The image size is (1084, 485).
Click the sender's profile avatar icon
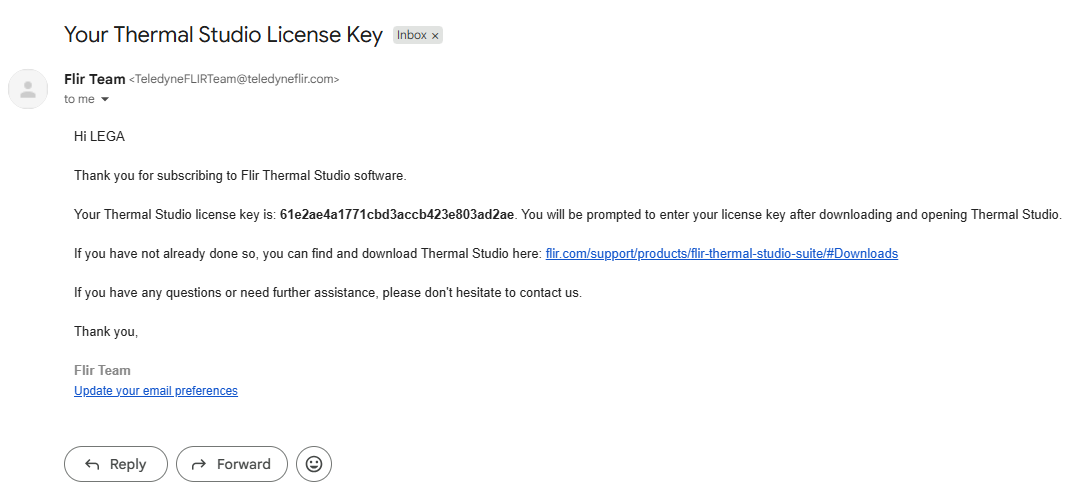(x=28, y=89)
